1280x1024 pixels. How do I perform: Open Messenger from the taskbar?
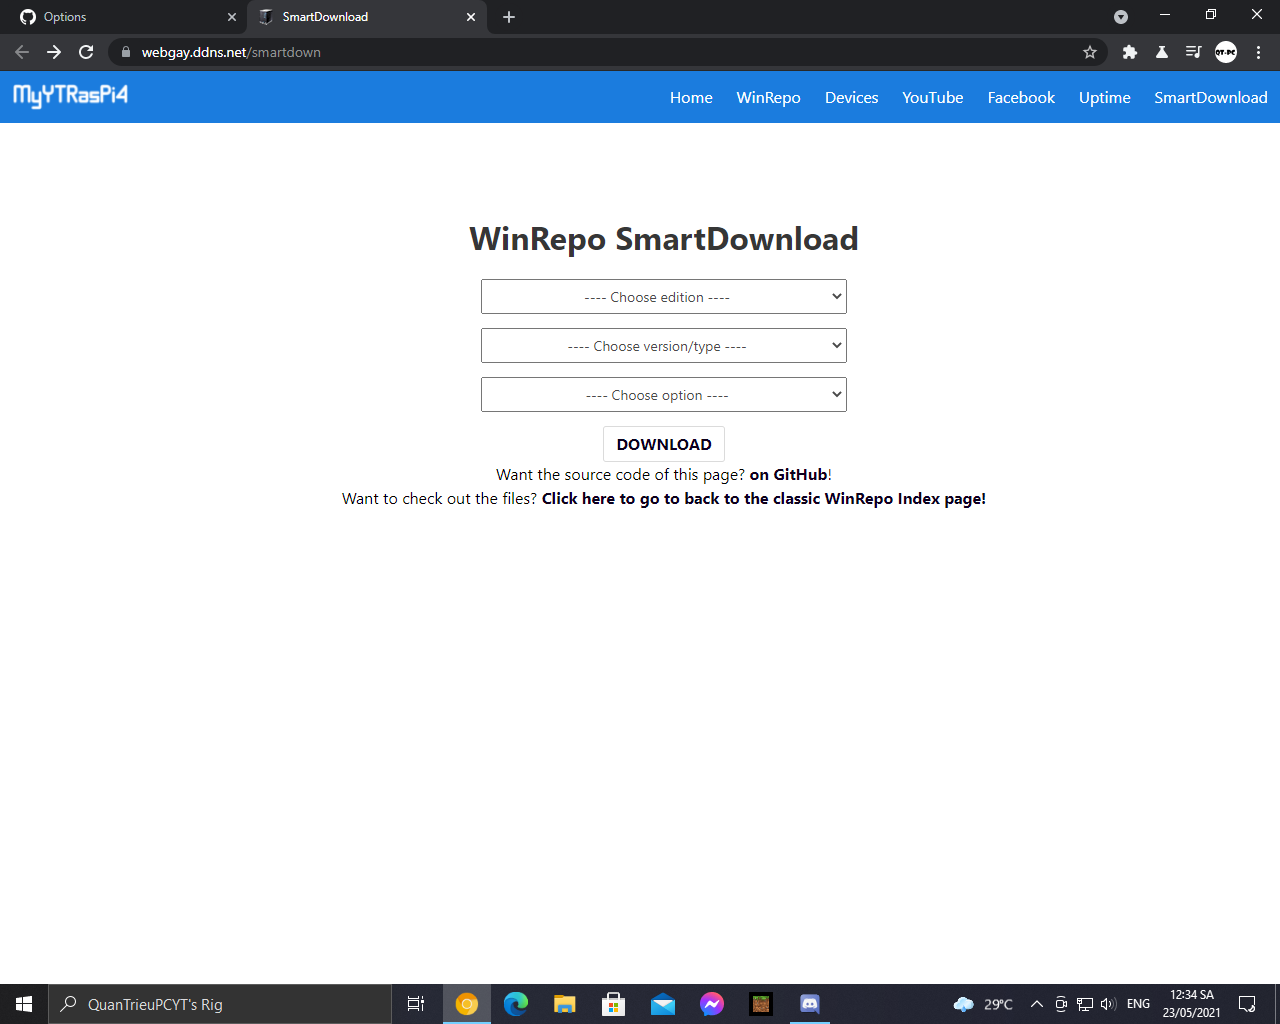[712, 1004]
